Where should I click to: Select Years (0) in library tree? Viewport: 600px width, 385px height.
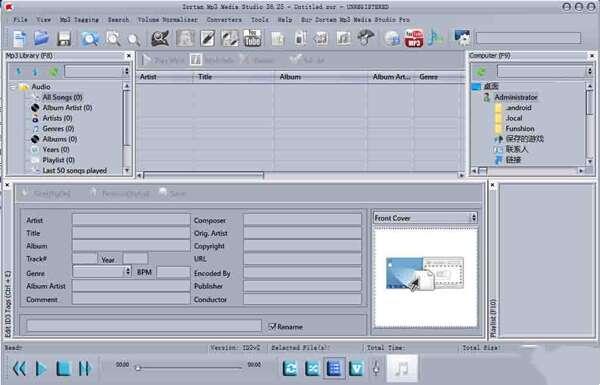click(x=56, y=150)
